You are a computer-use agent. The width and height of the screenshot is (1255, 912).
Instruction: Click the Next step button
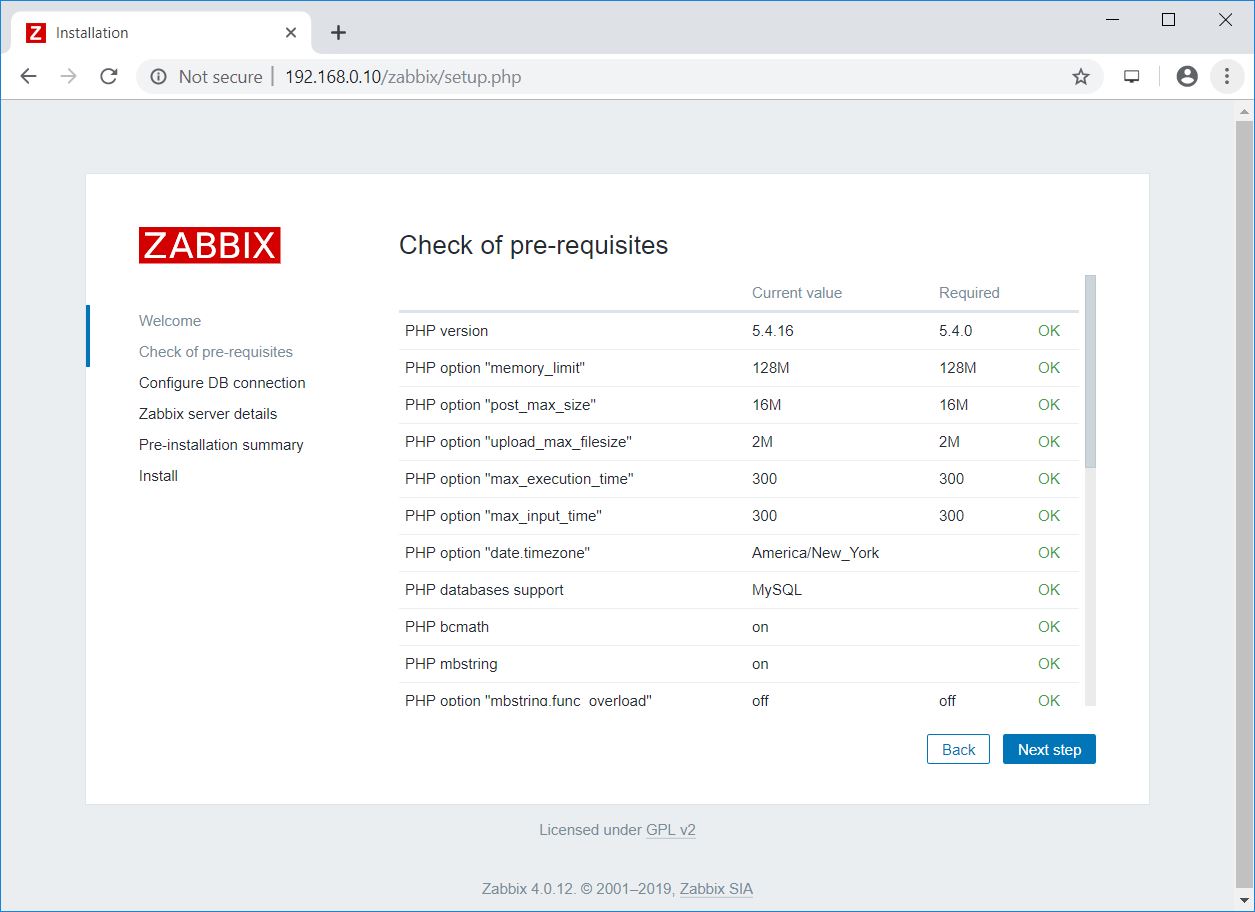1049,750
